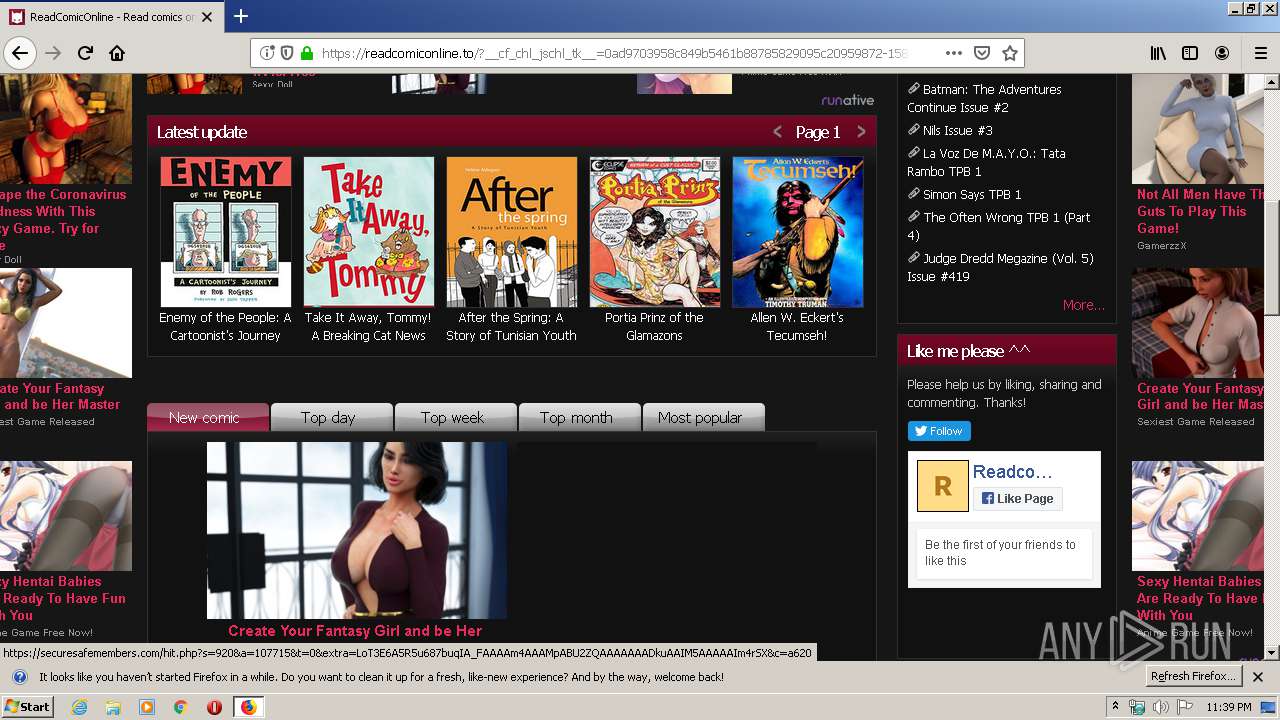Show the sidebars icon
Image resolution: width=1280 pixels, height=720 pixels.
(1190, 53)
